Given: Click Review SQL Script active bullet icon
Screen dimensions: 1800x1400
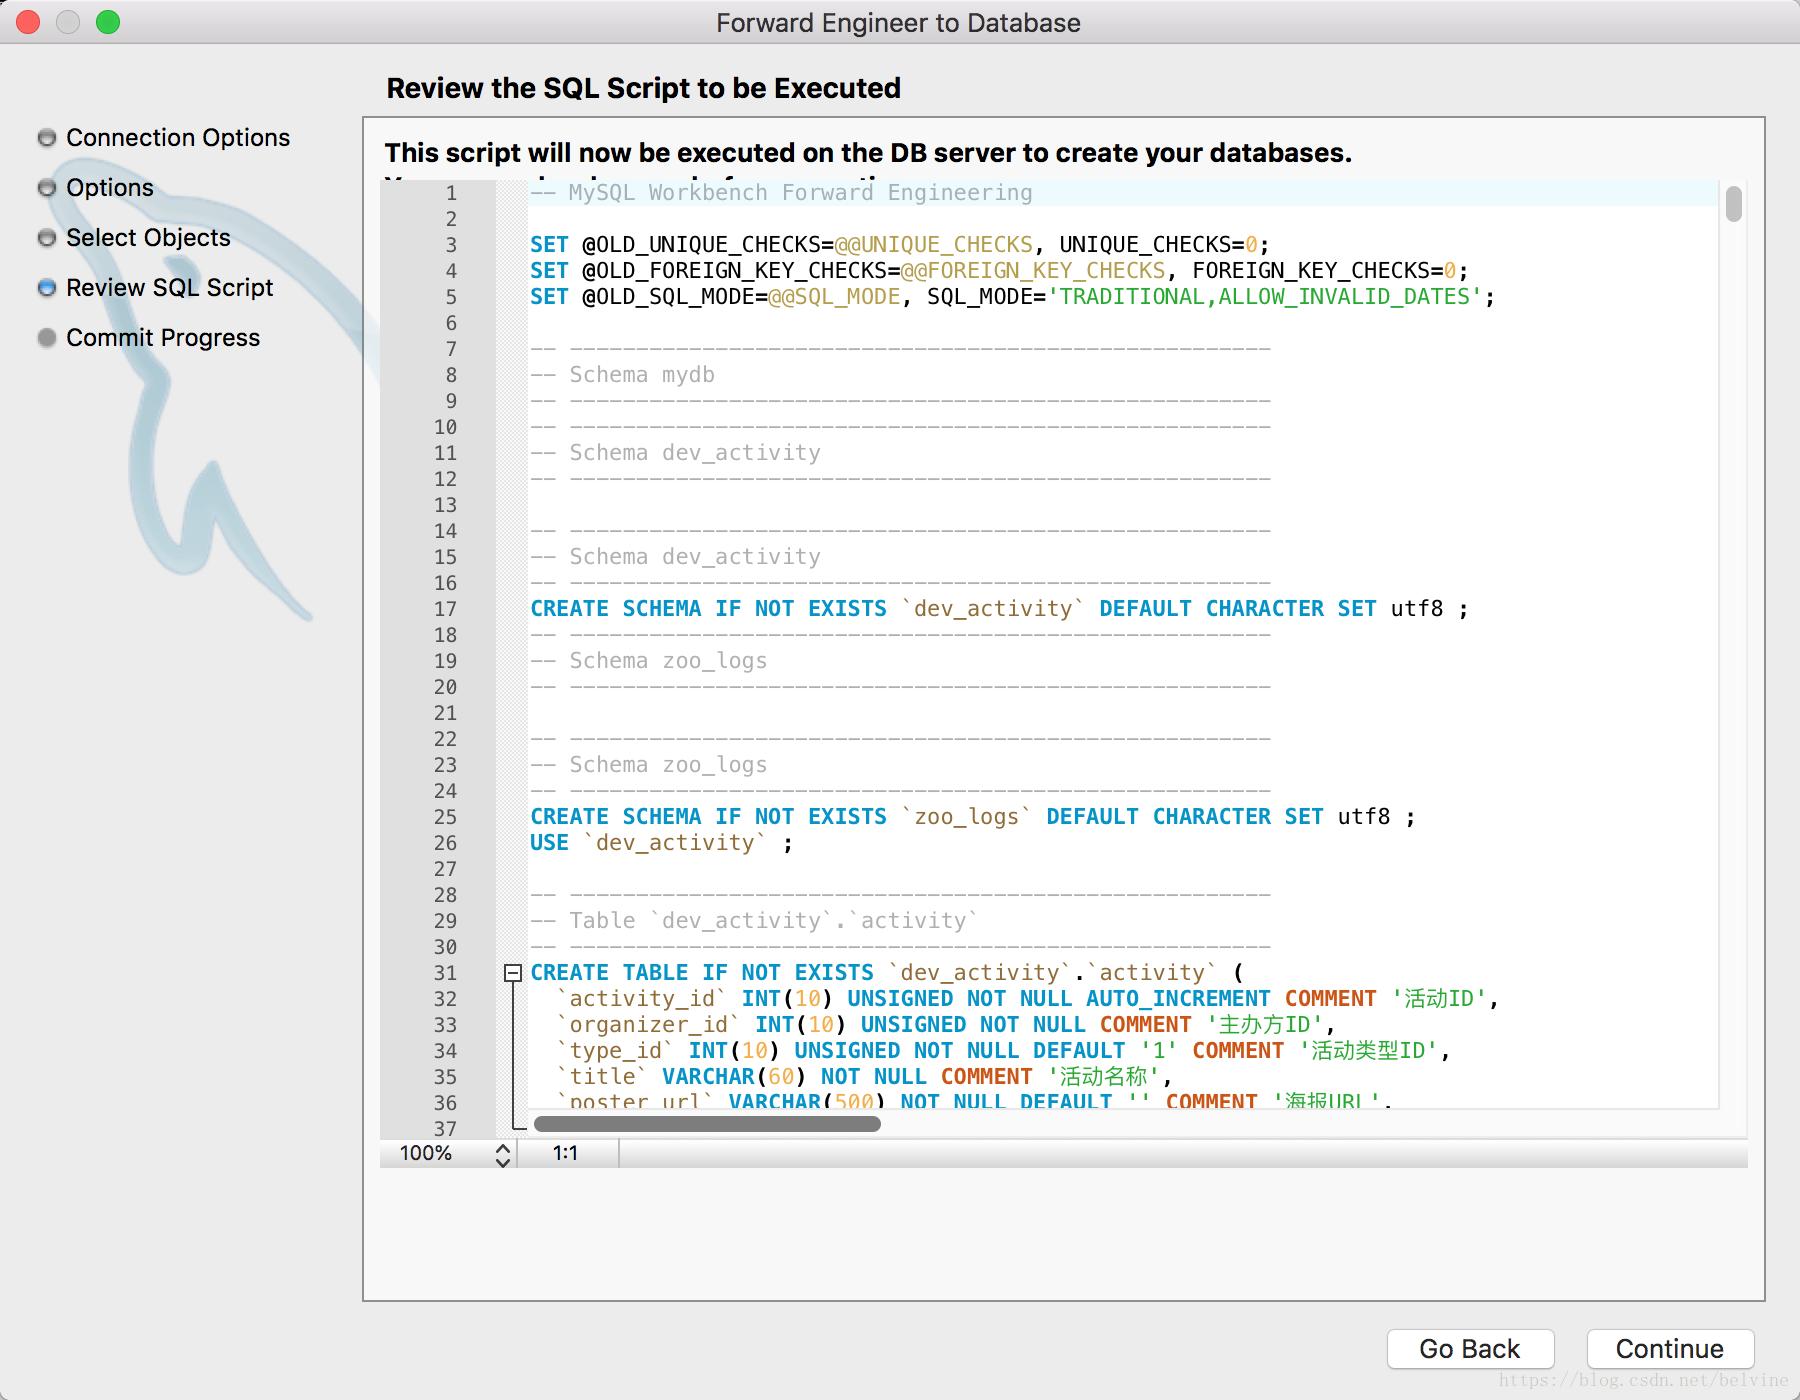Looking at the screenshot, I should (46, 287).
